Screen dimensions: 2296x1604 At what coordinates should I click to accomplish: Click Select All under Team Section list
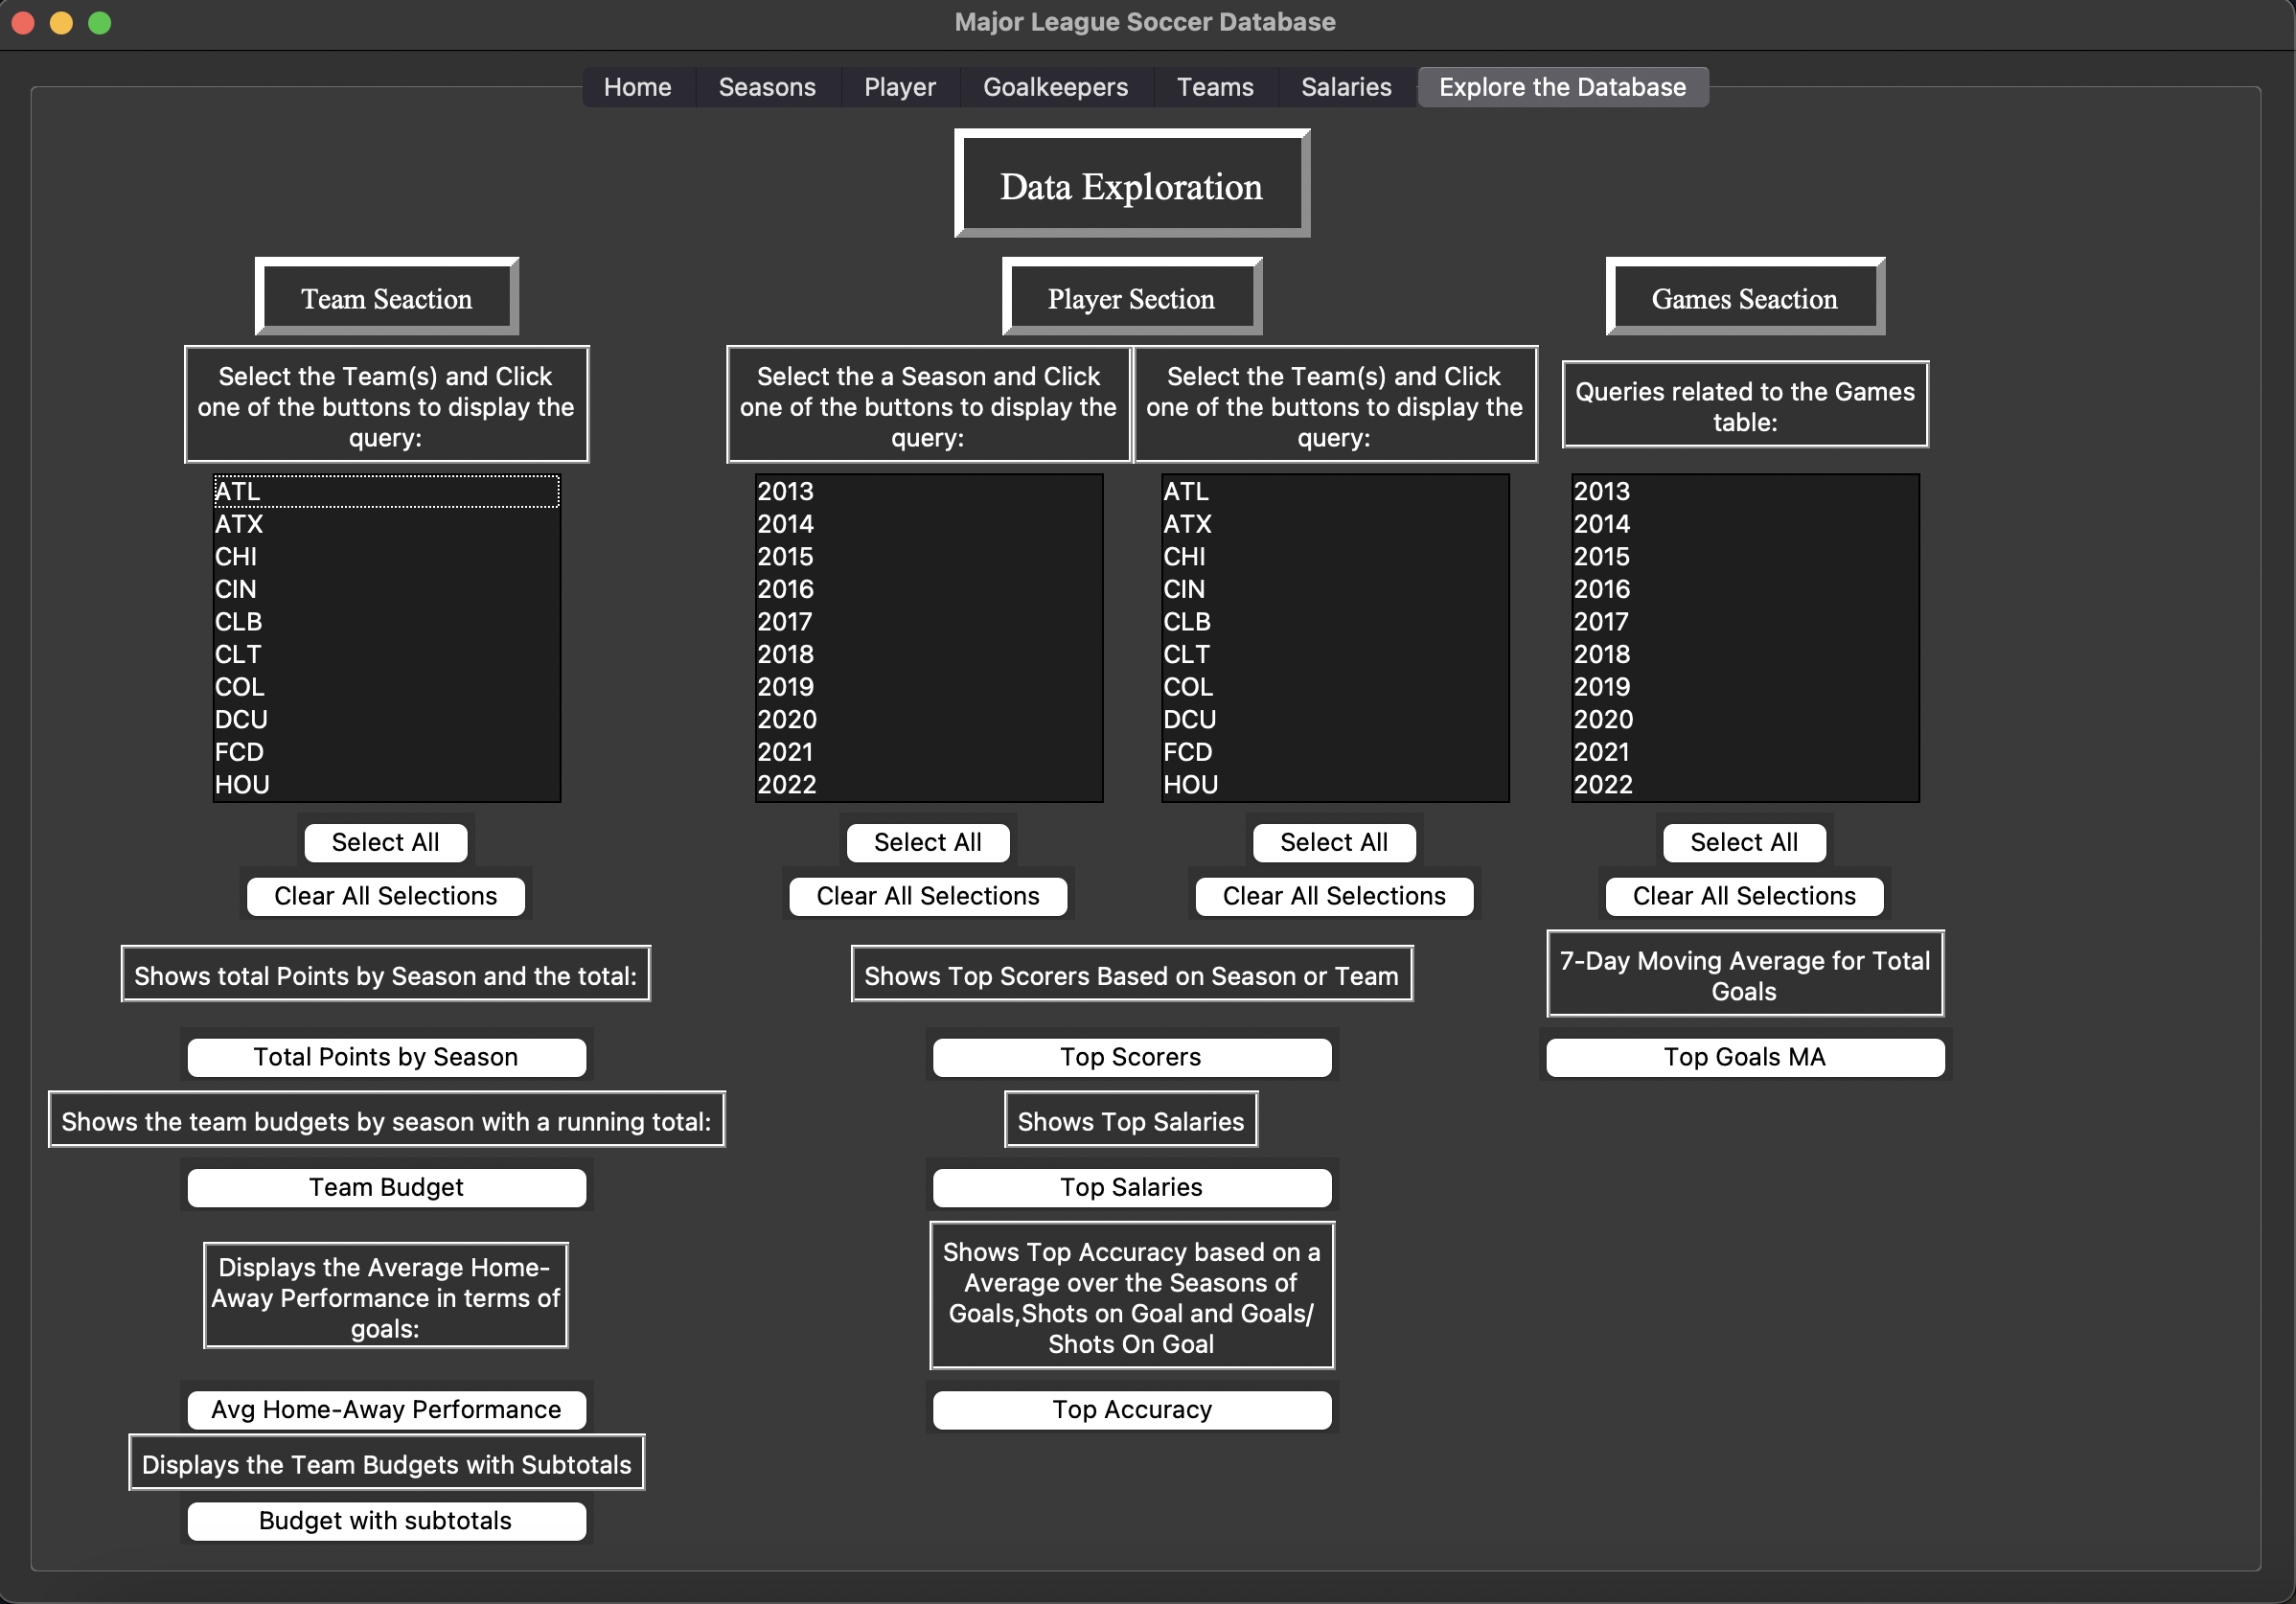tap(385, 842)
